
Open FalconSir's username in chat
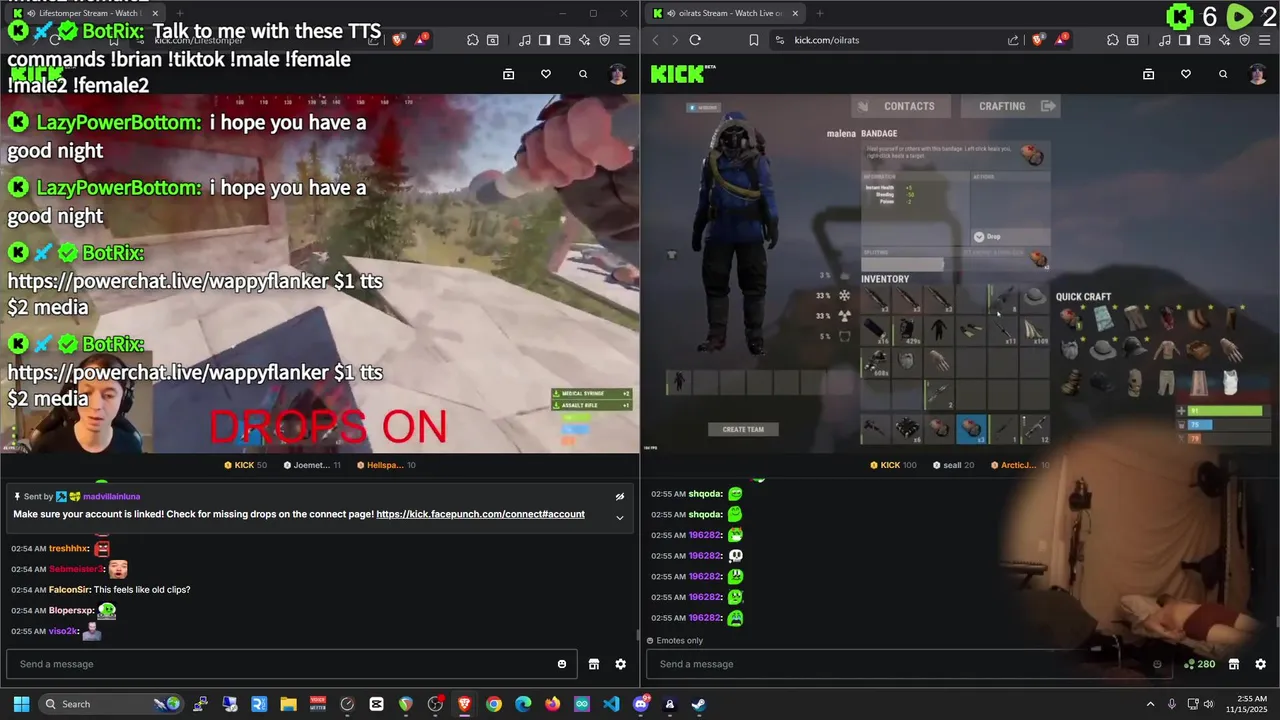click(68, 590)
